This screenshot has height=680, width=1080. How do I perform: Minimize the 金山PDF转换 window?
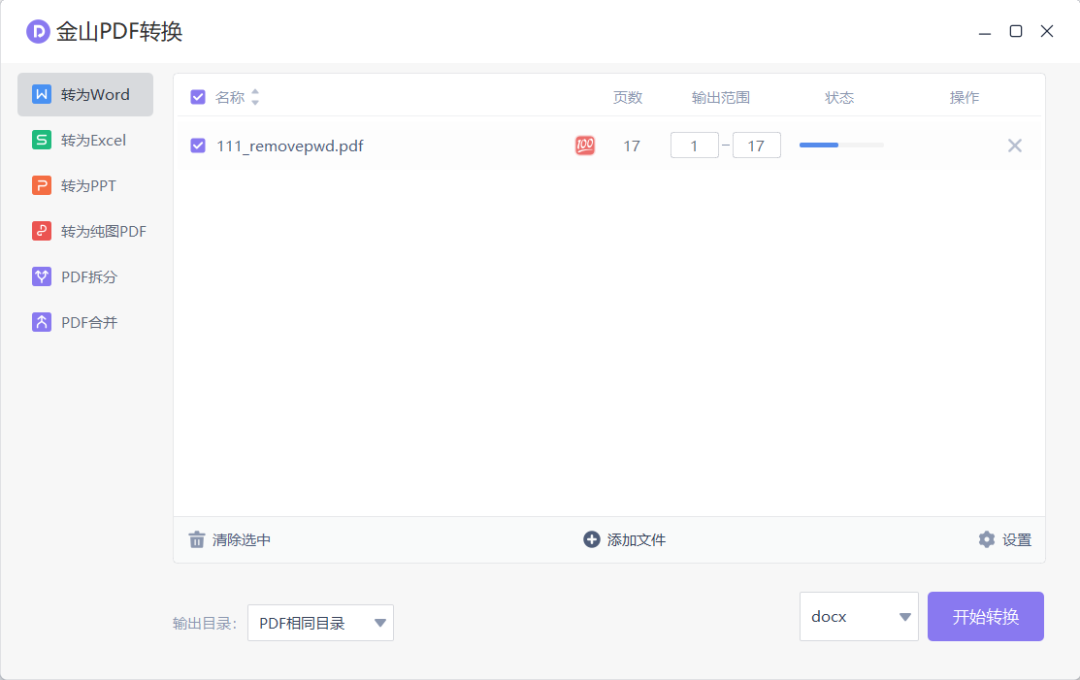[985, 32]
